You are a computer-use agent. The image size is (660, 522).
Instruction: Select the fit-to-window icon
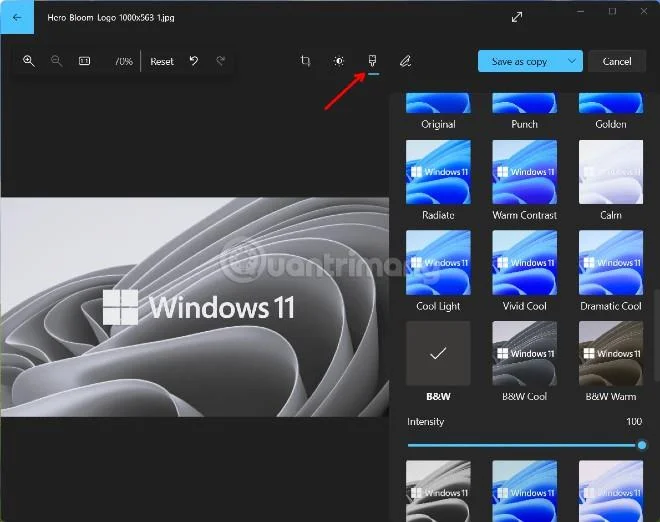[x=85, y=61]
